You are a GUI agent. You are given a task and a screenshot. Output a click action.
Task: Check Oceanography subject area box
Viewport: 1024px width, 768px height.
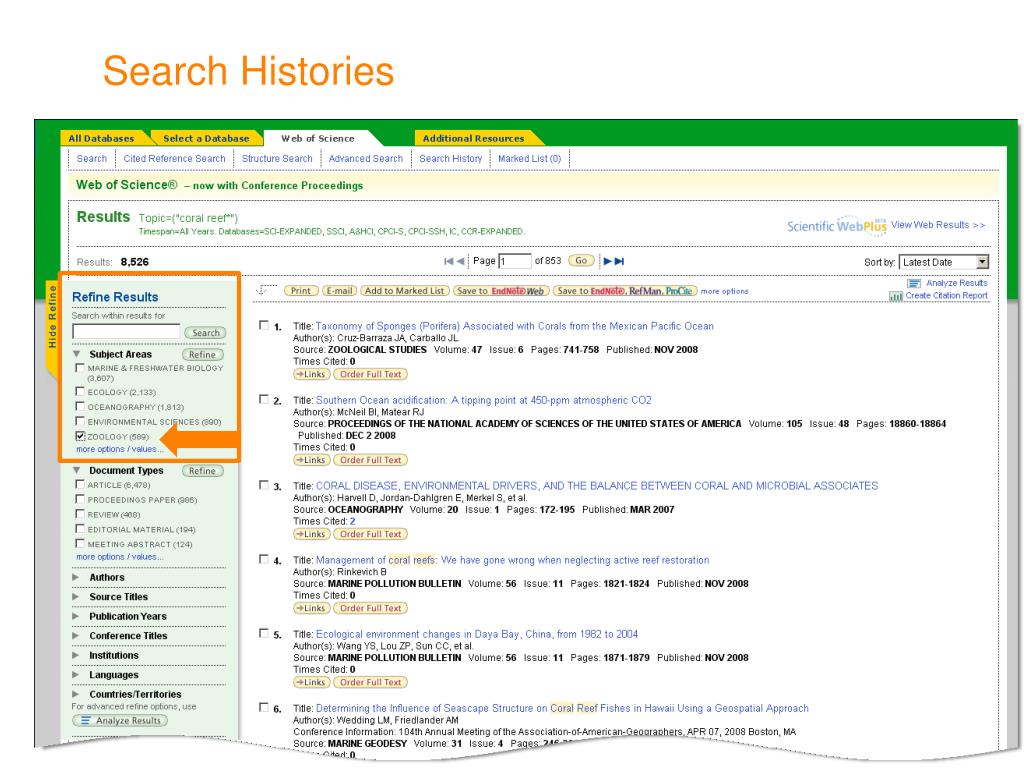click(80, 406)
